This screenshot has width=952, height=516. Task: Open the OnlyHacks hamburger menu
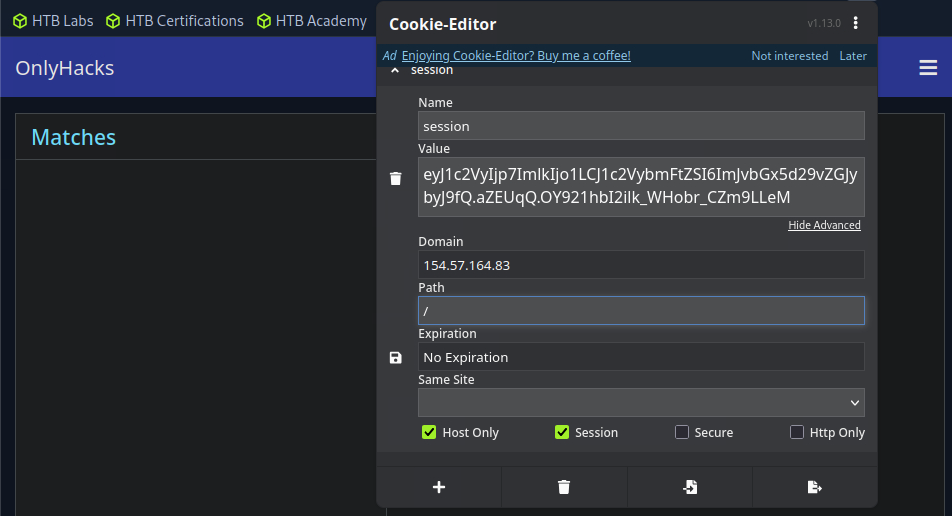928,68
